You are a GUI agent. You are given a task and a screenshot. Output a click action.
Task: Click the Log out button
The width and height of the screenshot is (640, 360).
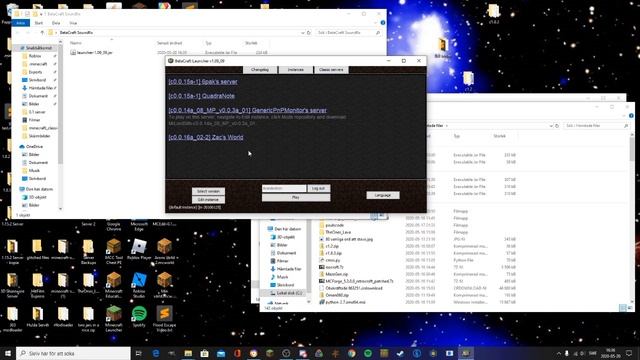pyautogui.click(x=318, y=188)
